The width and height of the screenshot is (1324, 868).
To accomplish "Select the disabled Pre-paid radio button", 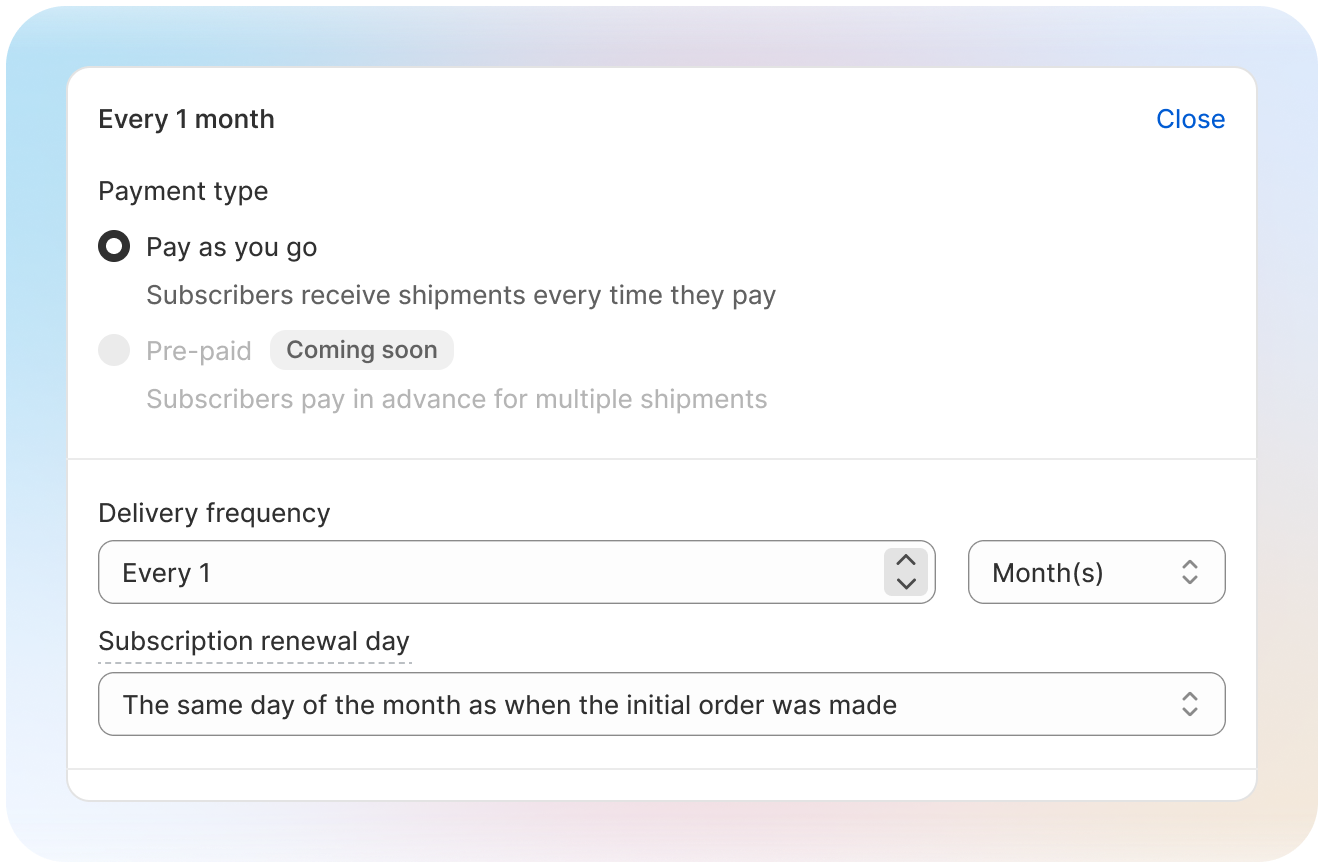I will tap(114, 350).
